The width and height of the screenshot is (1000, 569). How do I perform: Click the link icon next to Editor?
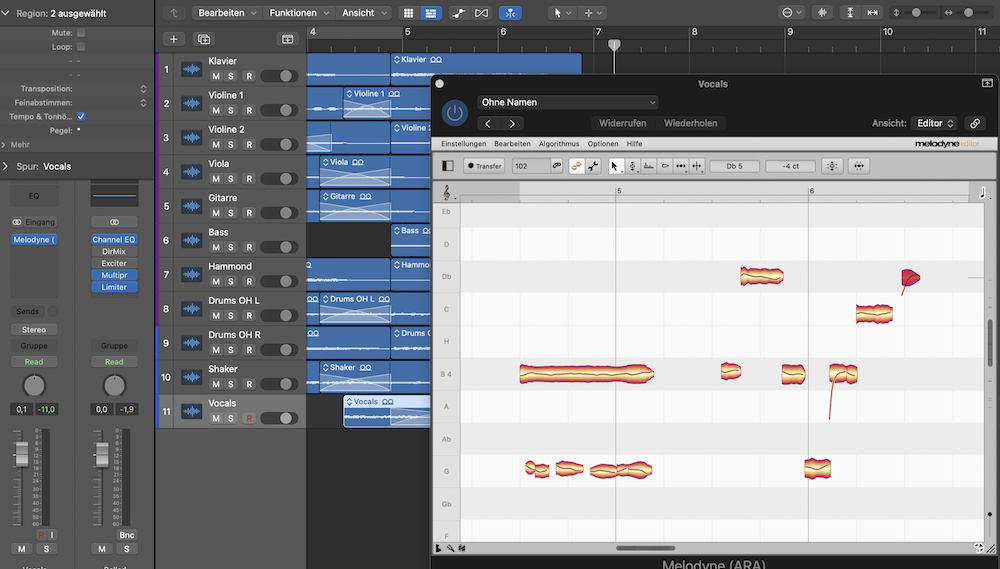click(x=975, y=123)
